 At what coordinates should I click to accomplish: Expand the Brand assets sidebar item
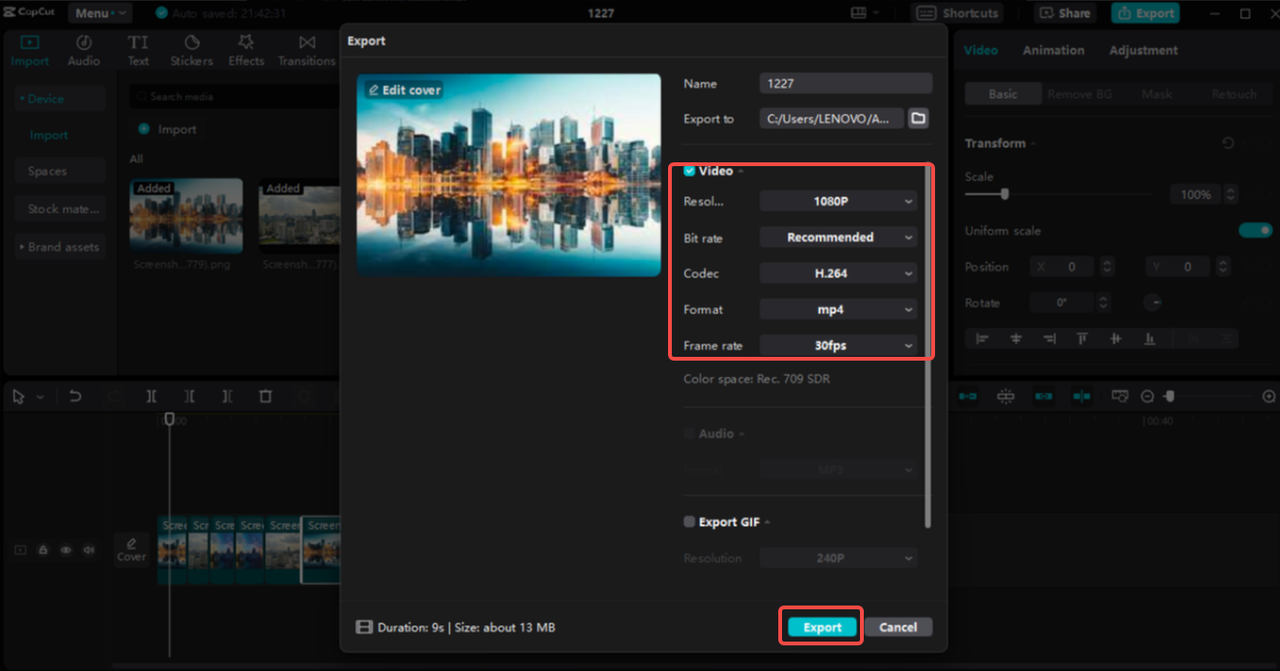[60, 247]
